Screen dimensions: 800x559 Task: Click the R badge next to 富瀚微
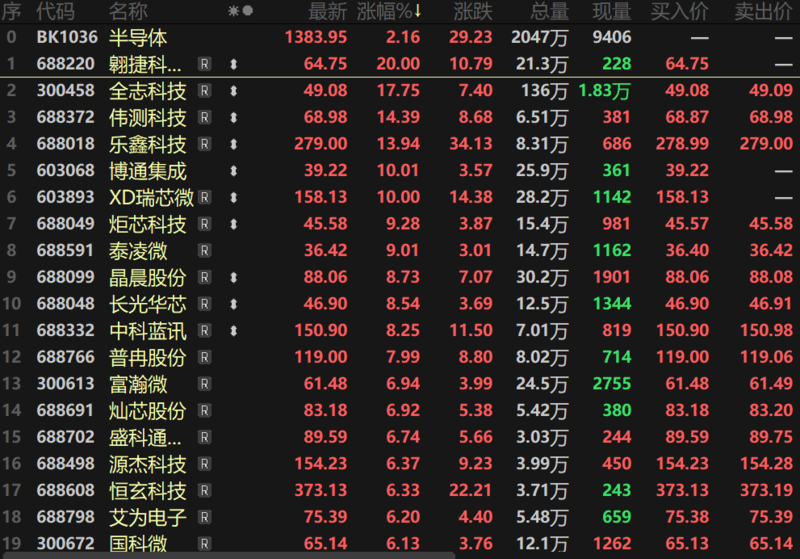[204, 384]
